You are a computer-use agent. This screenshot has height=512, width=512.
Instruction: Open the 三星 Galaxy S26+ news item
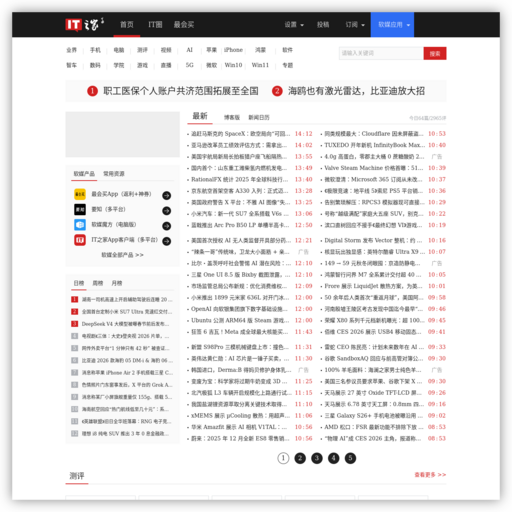coord(373,416)
